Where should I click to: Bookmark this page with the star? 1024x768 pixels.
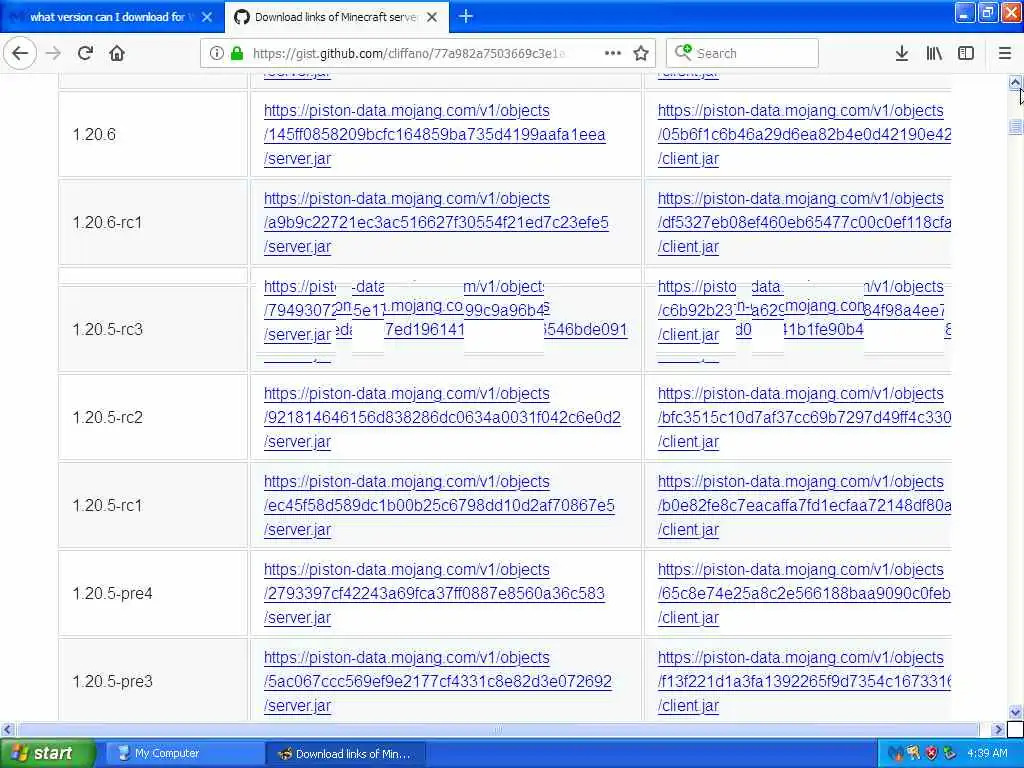pos(641,53)
